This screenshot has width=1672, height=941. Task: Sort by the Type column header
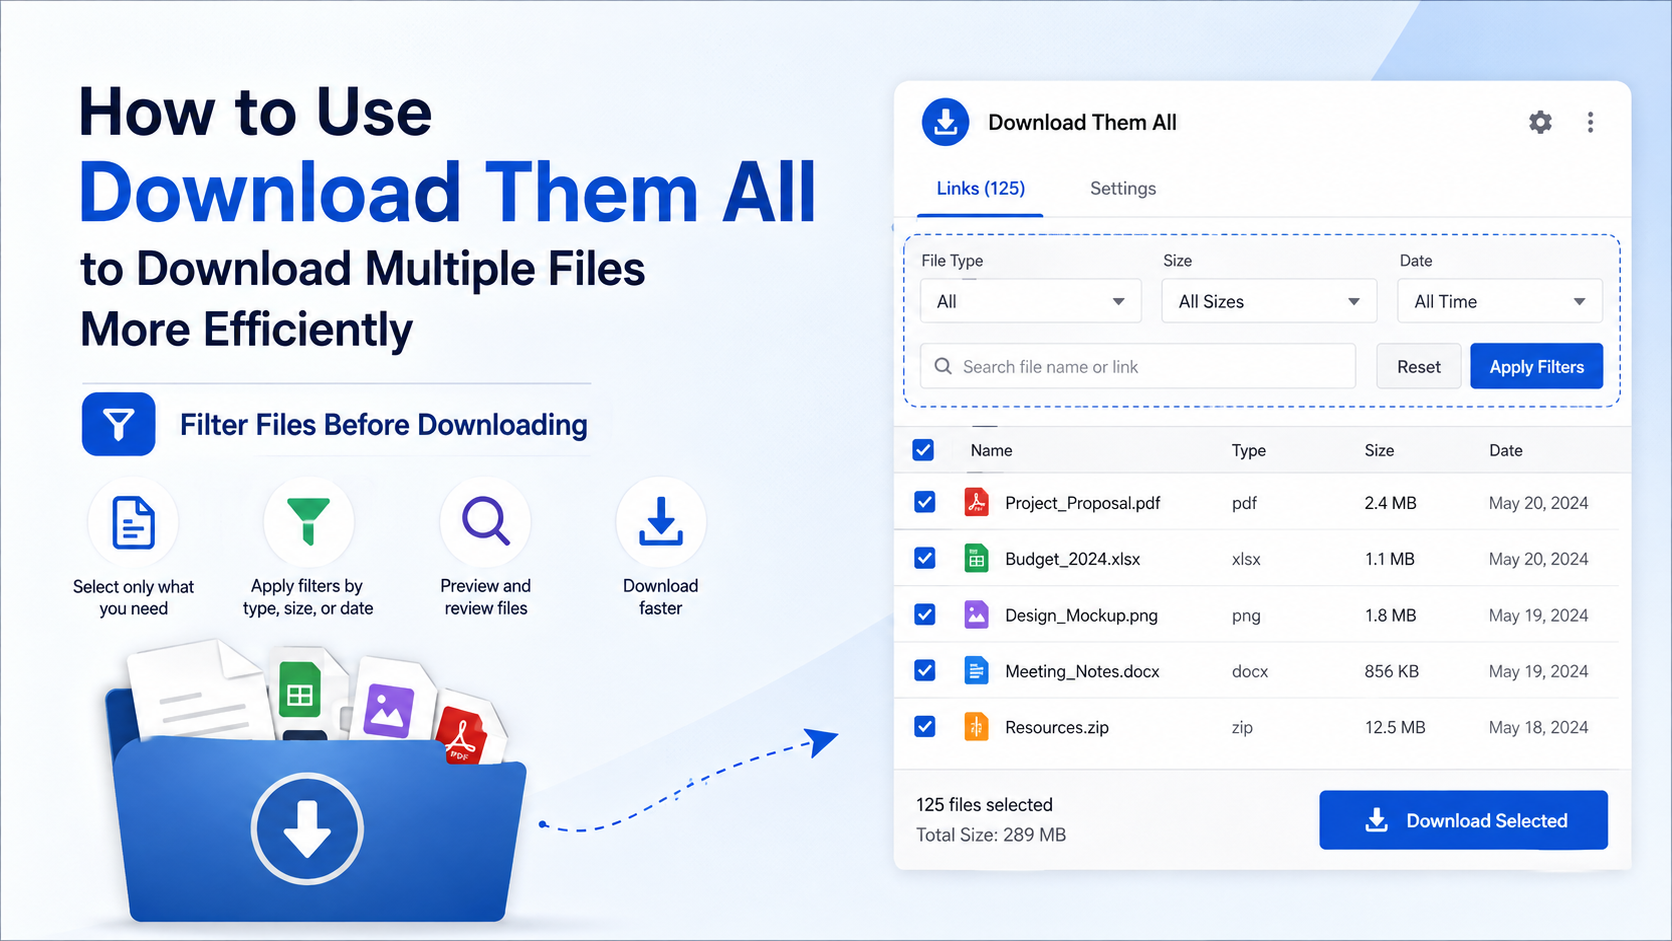pyautogui.click(x=1249, y=450)
